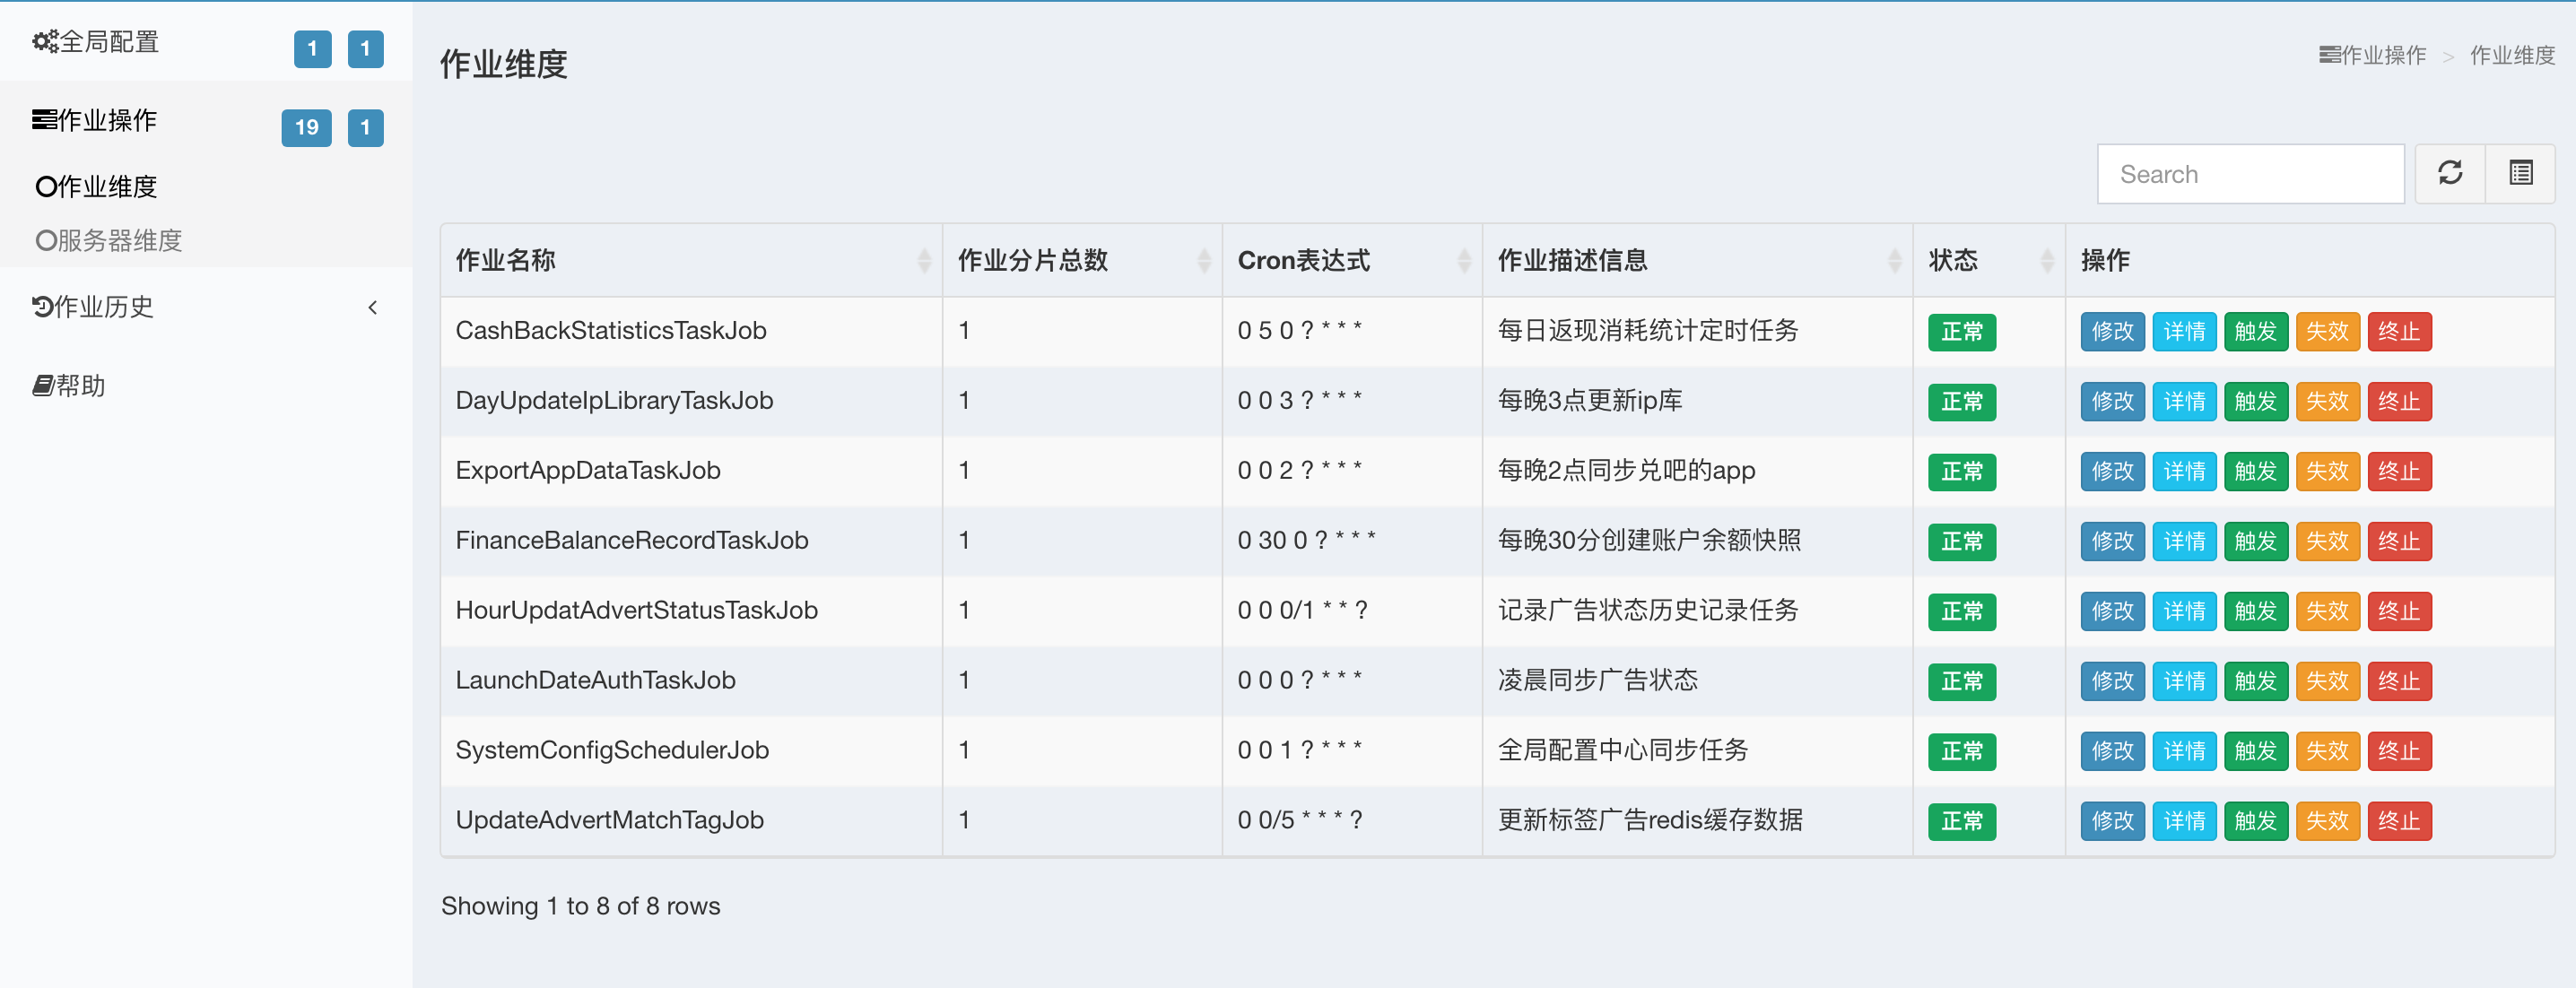Viewport: 2576px width, 988px height.
Task: Click 失效 for ExportAppDataTaskJob
Action: [x=2327, y=471]
